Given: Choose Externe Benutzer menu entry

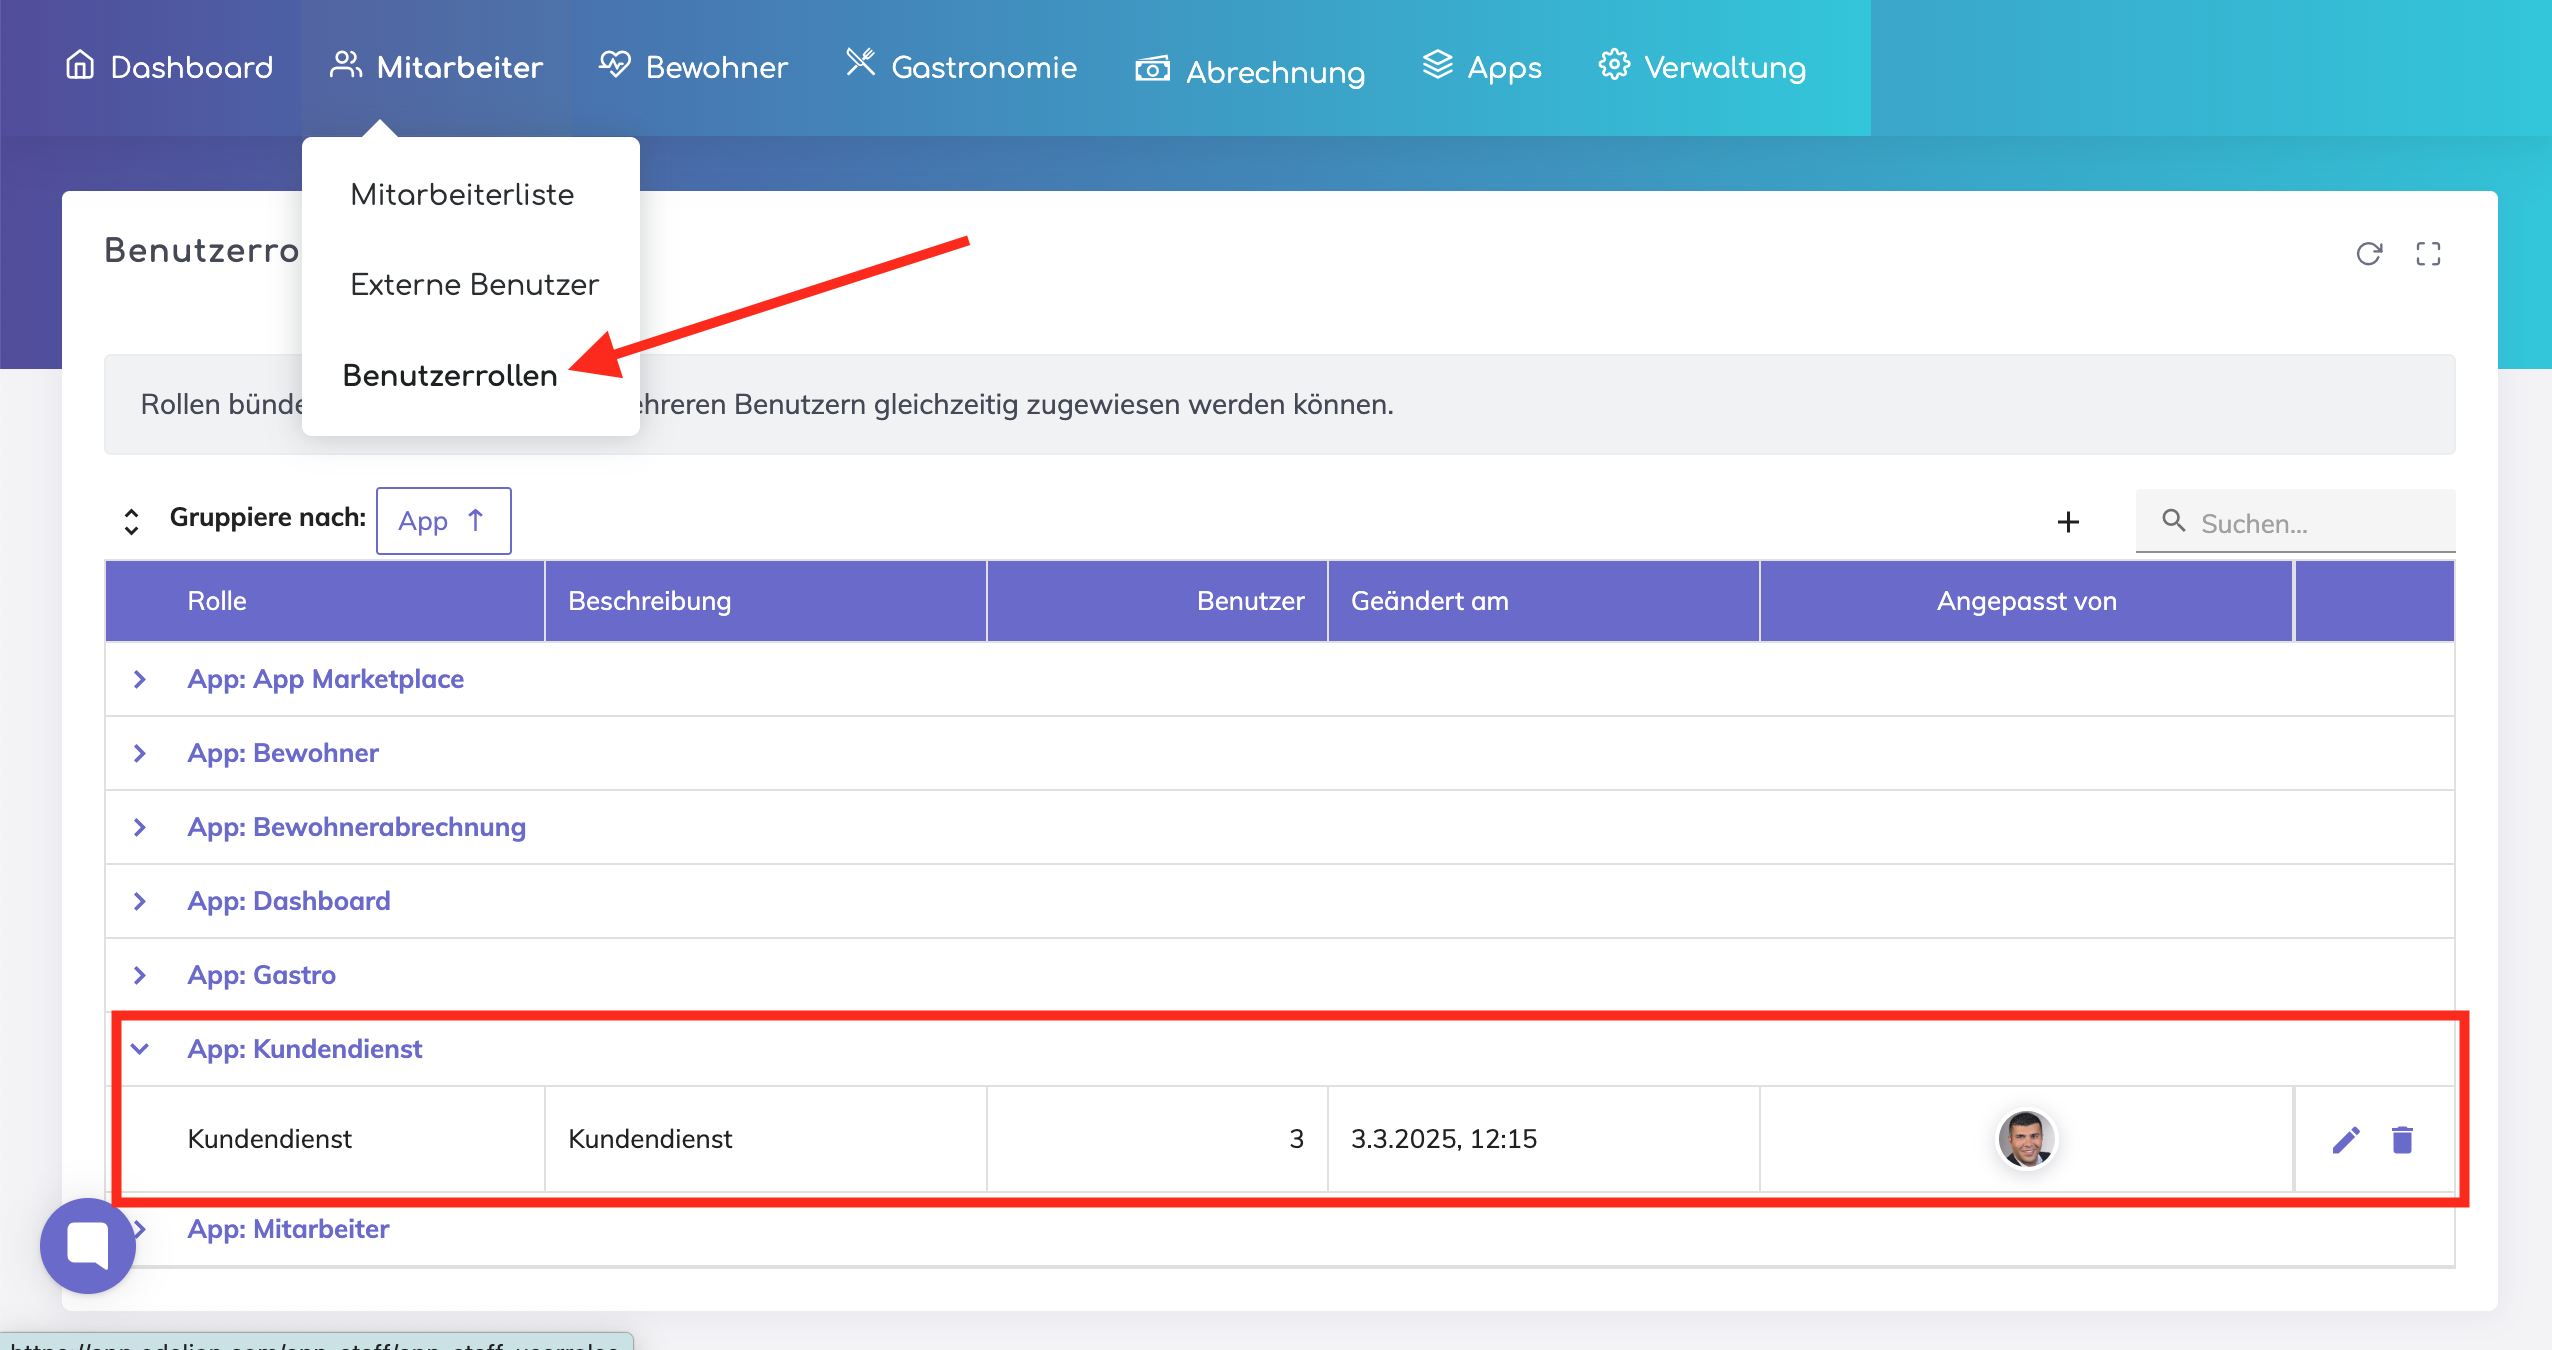Looking at the screenshot, I should coord(474,285).
